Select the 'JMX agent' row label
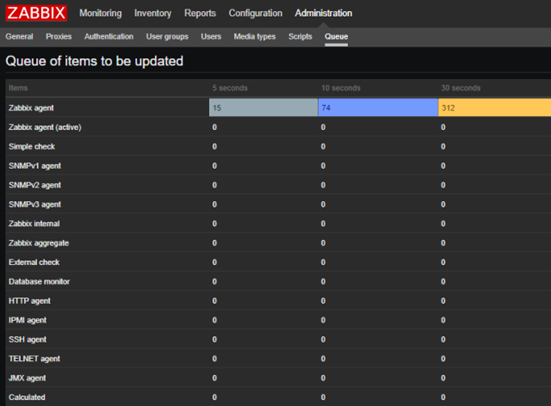Screen dimensions: 551x406 [27, 378]
